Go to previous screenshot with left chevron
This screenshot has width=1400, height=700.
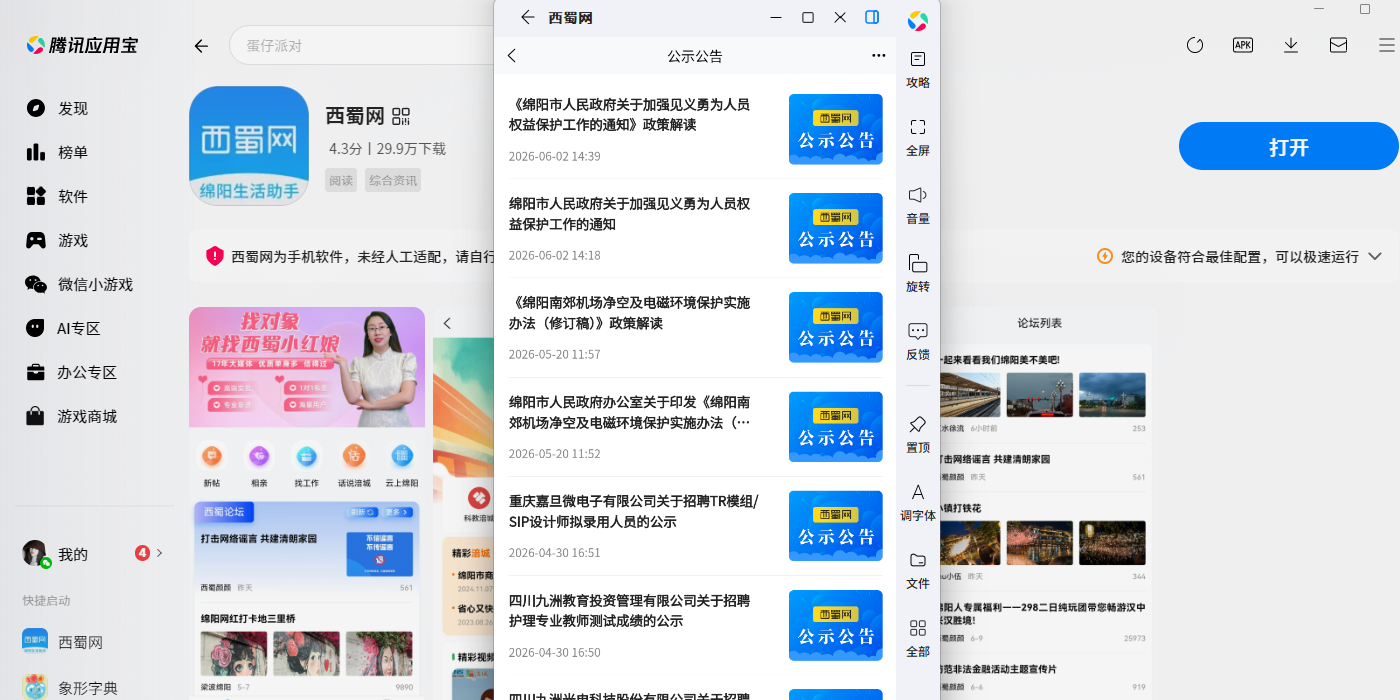coord(447,323)
